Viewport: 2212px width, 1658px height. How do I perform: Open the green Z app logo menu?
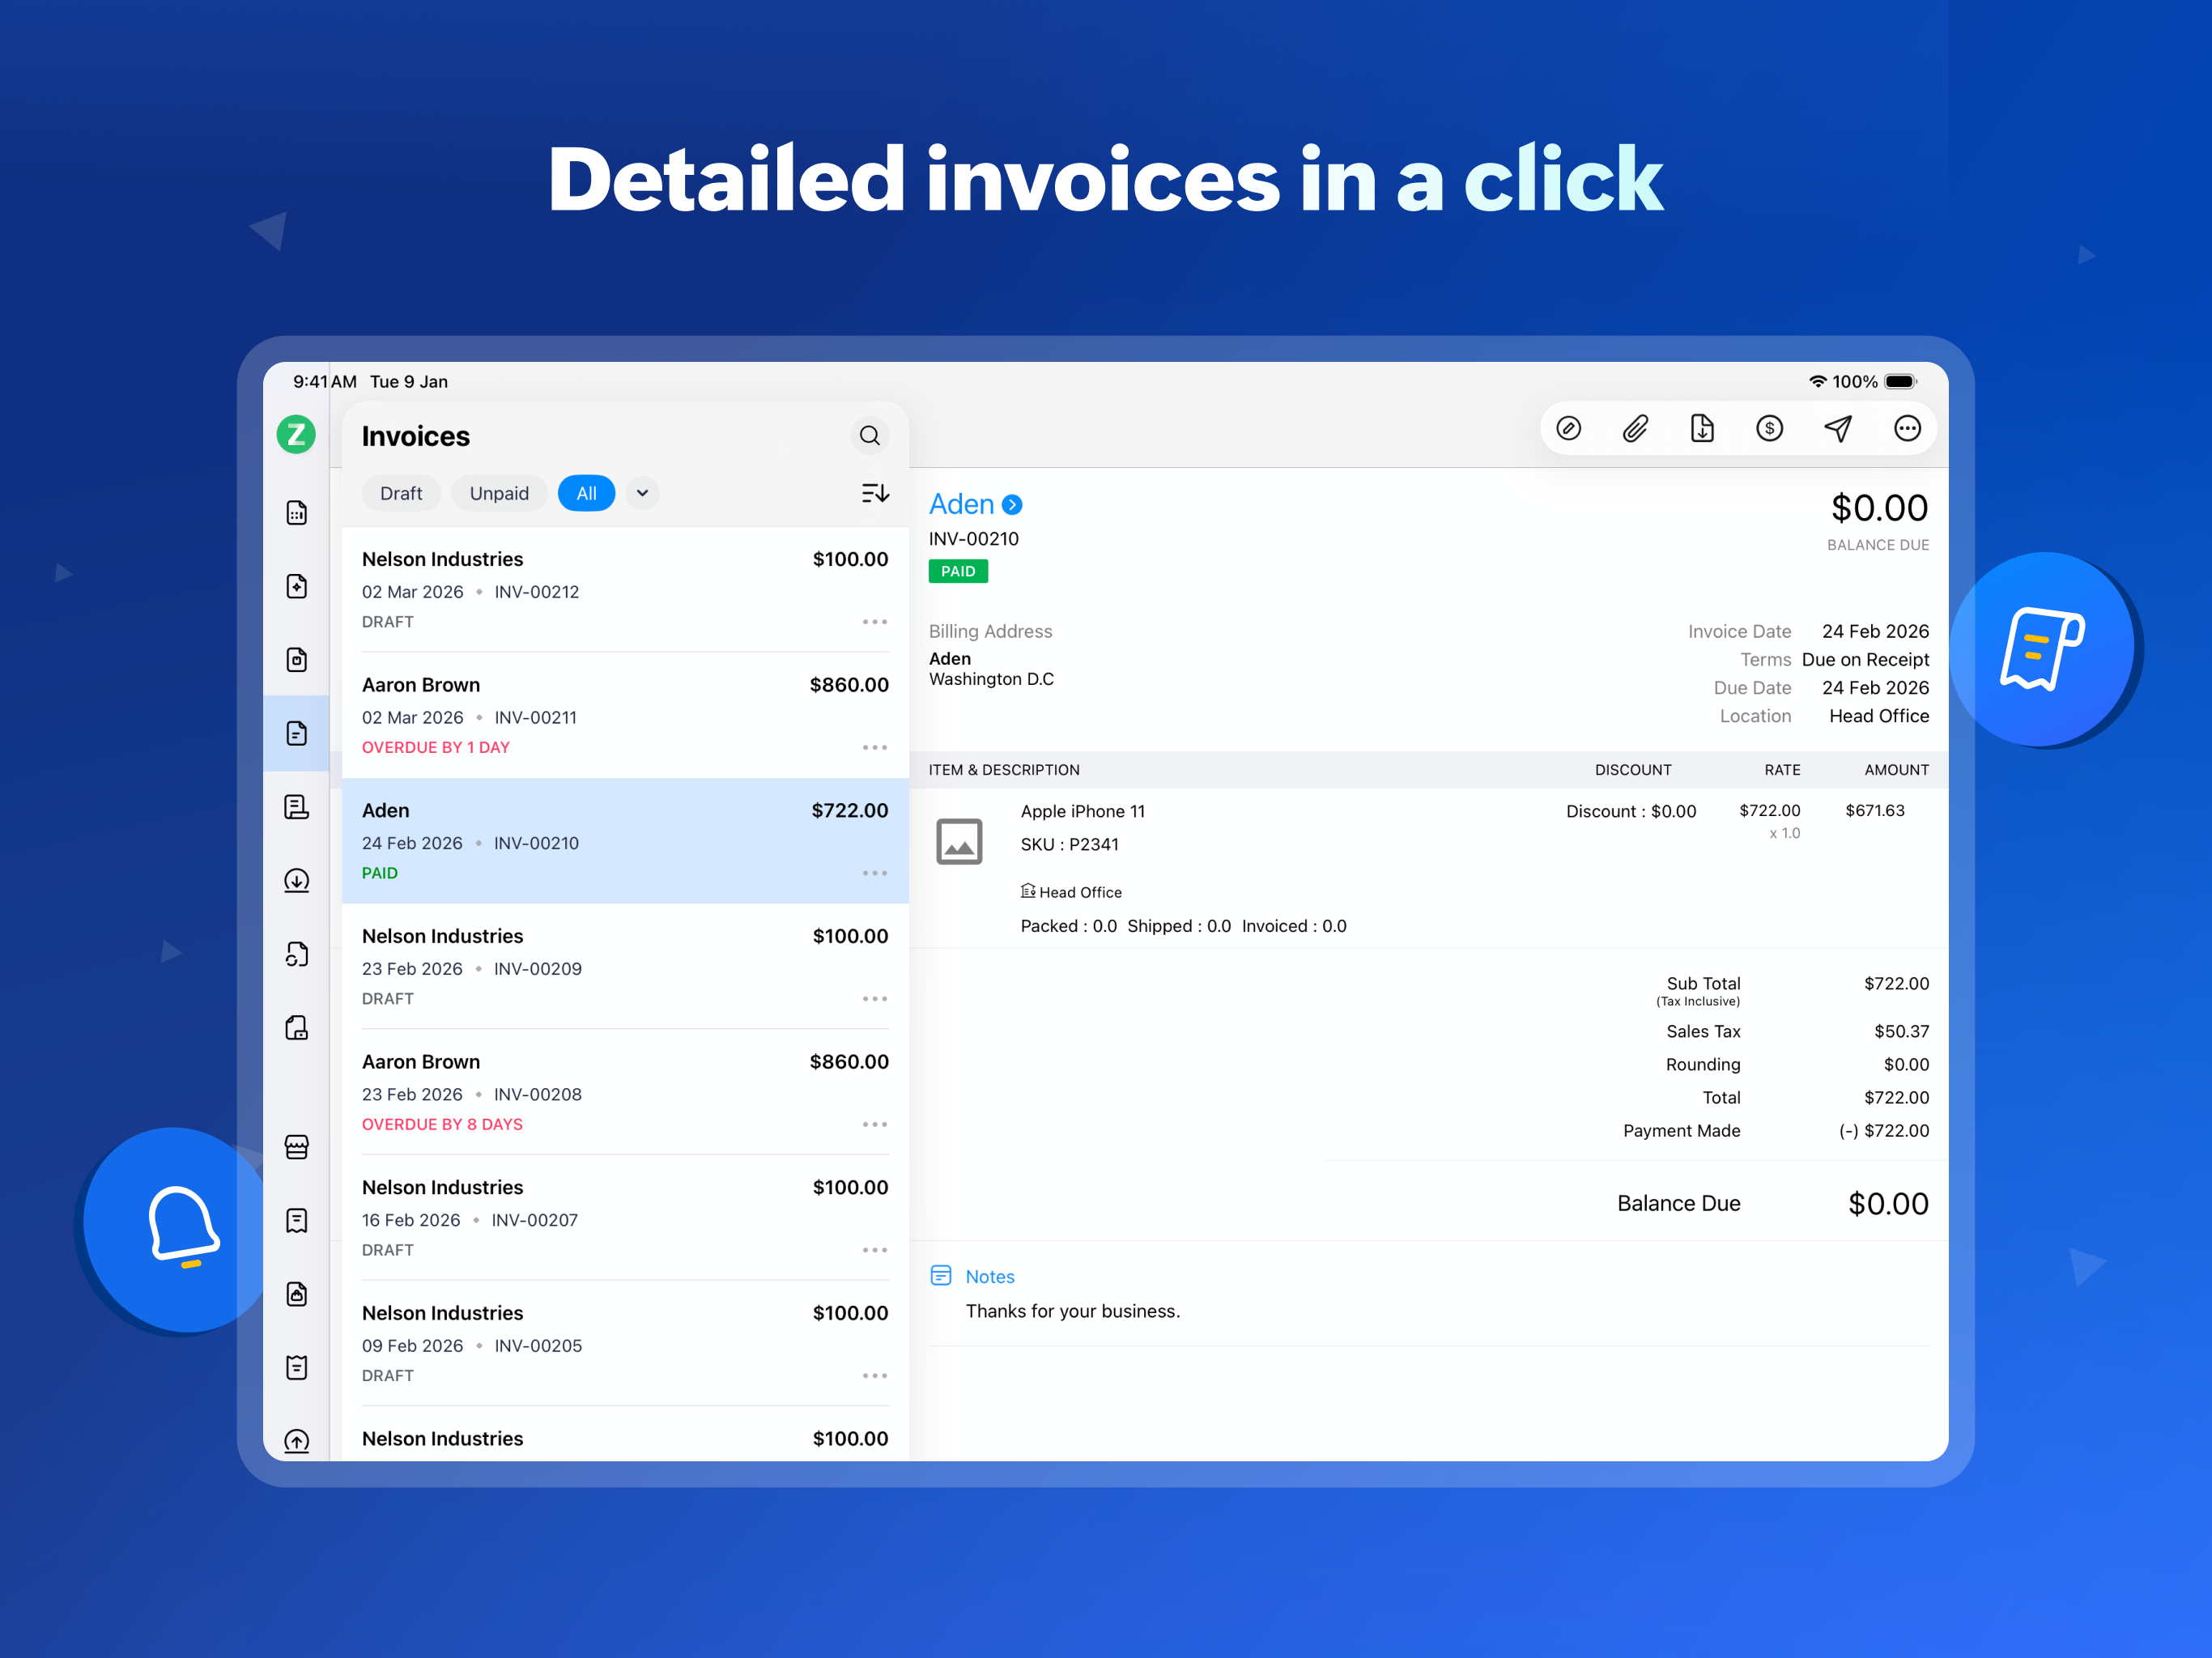(296, 435)
